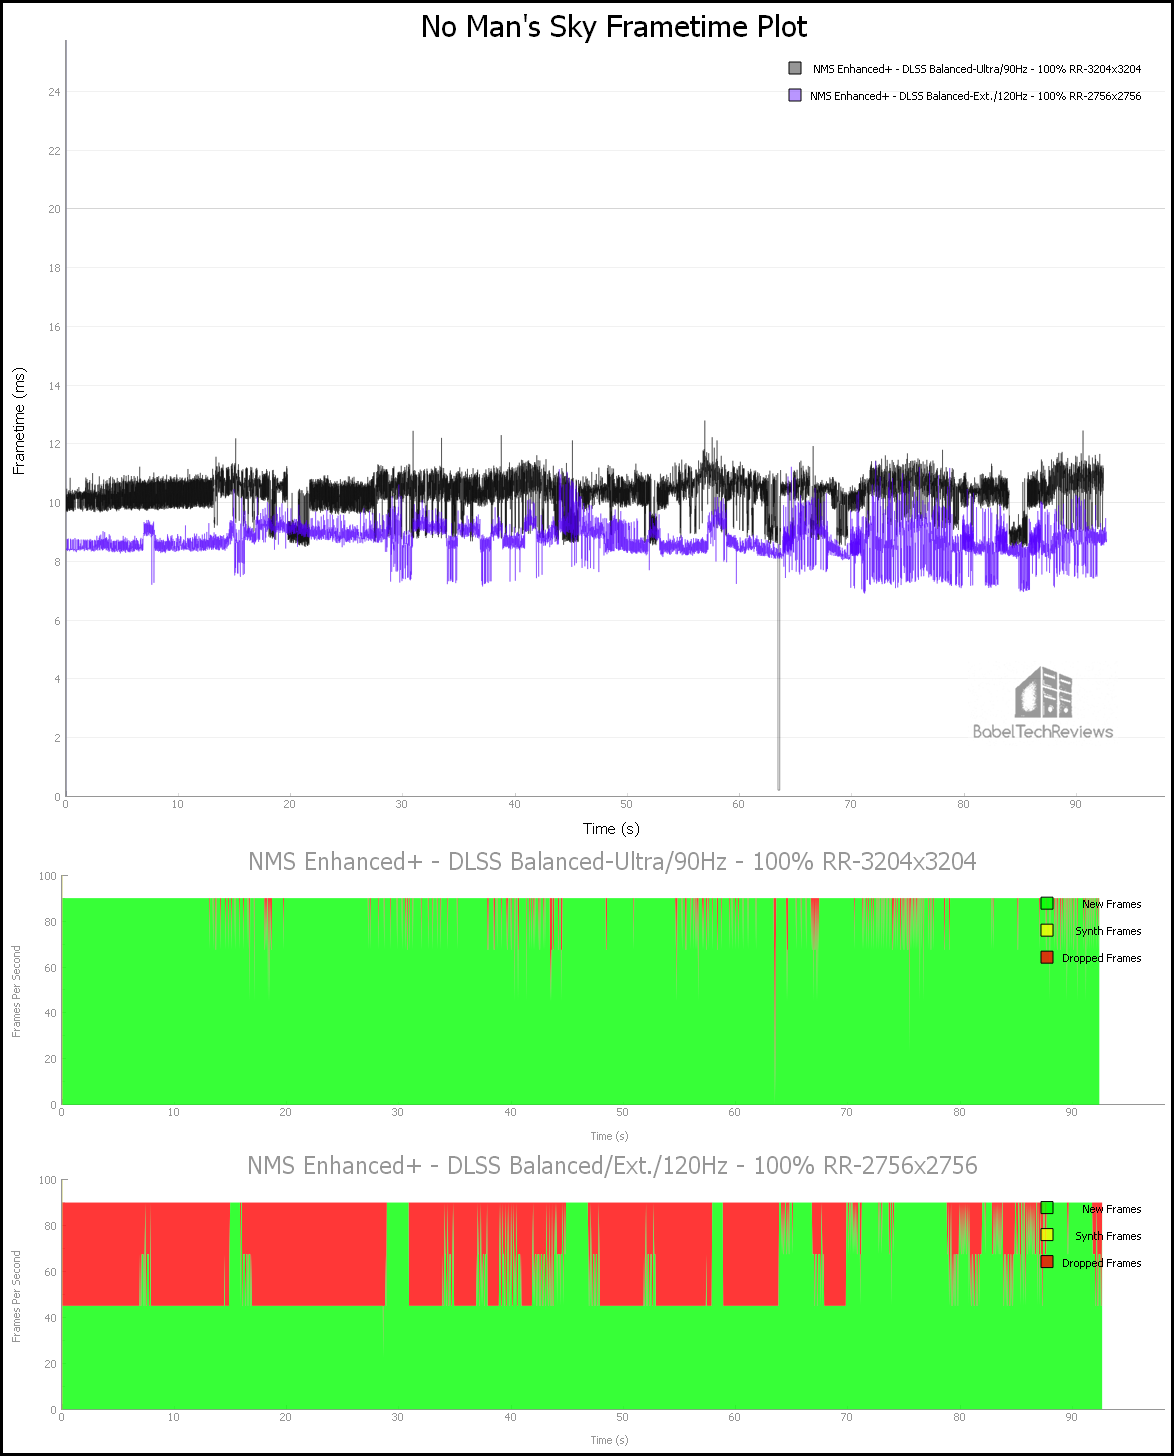The width and height of the screenshot is (1174, 1456).
Task: Click the '14' tick on the frametime axis
Action: tap(54, 386)
